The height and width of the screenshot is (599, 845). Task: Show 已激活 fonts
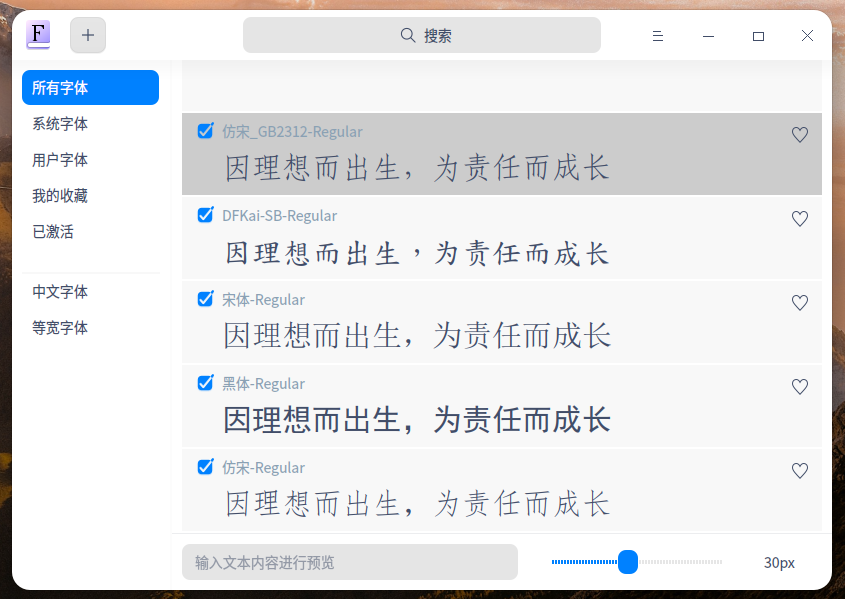point(91,232)
